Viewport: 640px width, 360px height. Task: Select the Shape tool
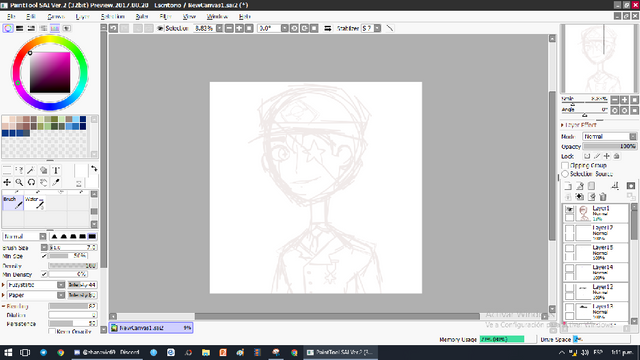coord(44,170)
